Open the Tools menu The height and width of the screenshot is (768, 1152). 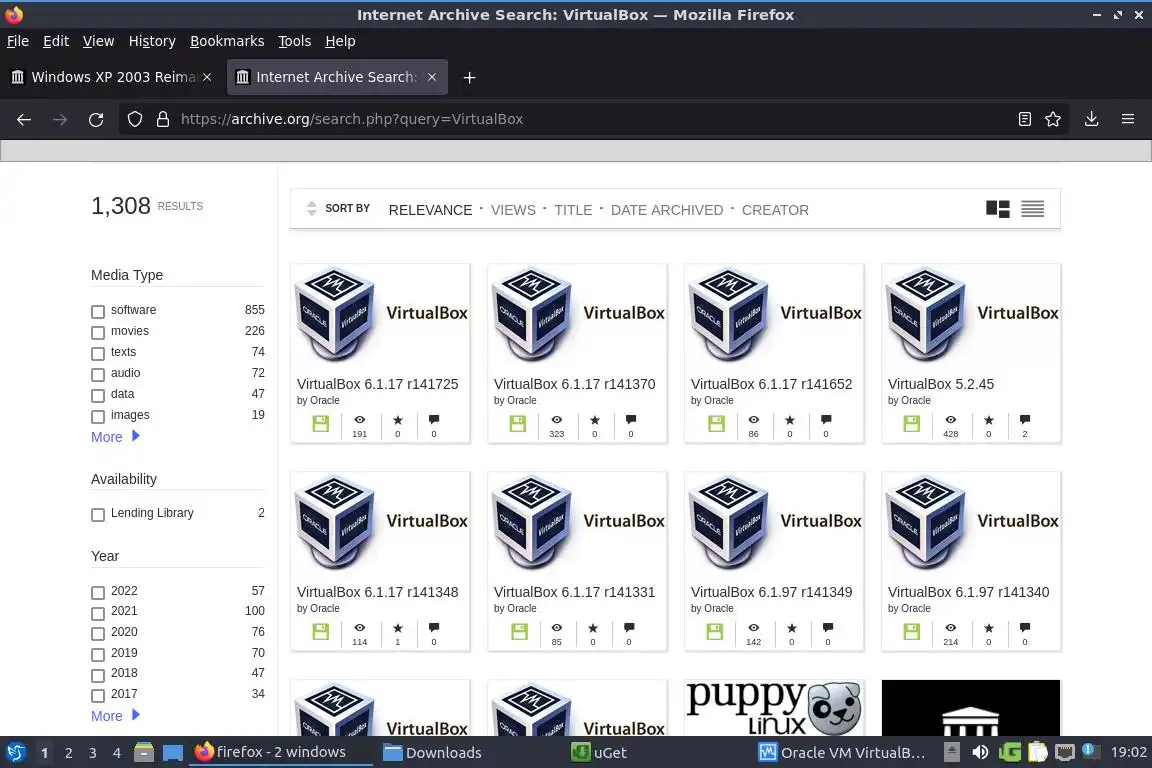pos(295,41)
